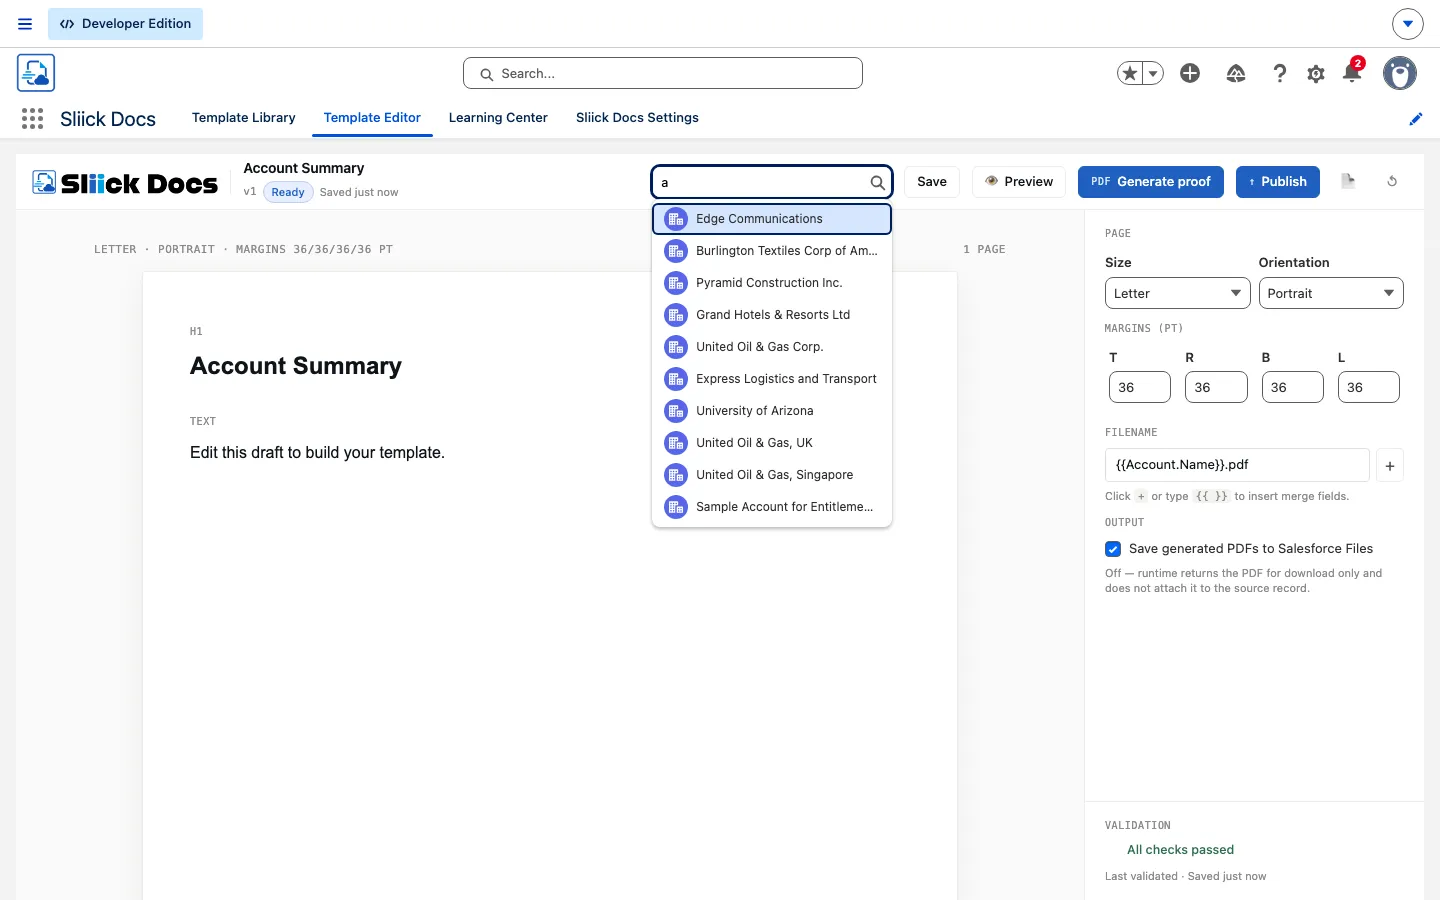Open the Learning Center tab
The image size is (1440, 900).
tap(498, 118)
